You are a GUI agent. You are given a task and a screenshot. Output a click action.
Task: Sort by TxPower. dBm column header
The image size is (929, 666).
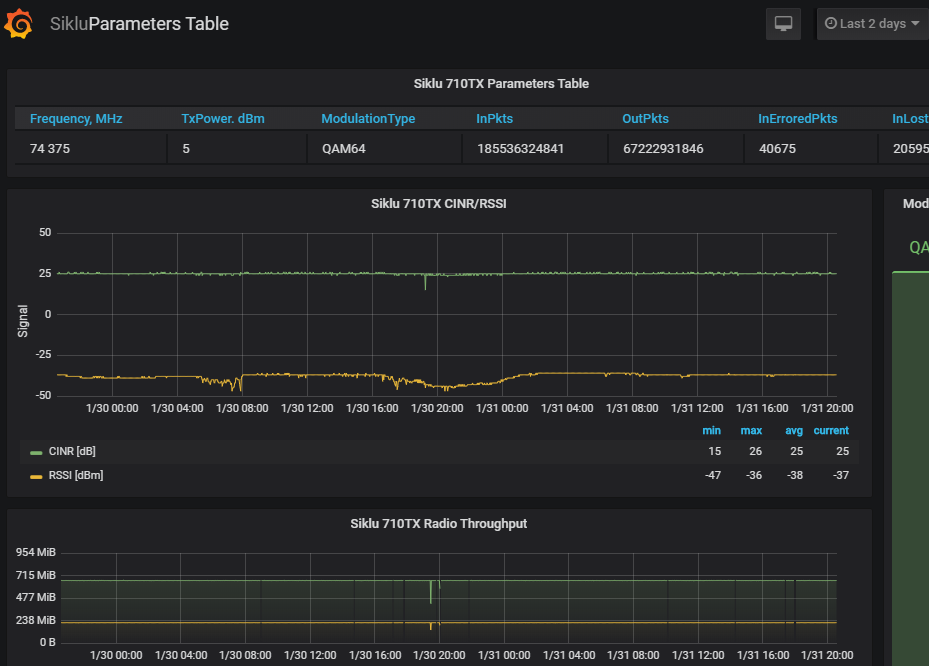(x=223, y=119)
